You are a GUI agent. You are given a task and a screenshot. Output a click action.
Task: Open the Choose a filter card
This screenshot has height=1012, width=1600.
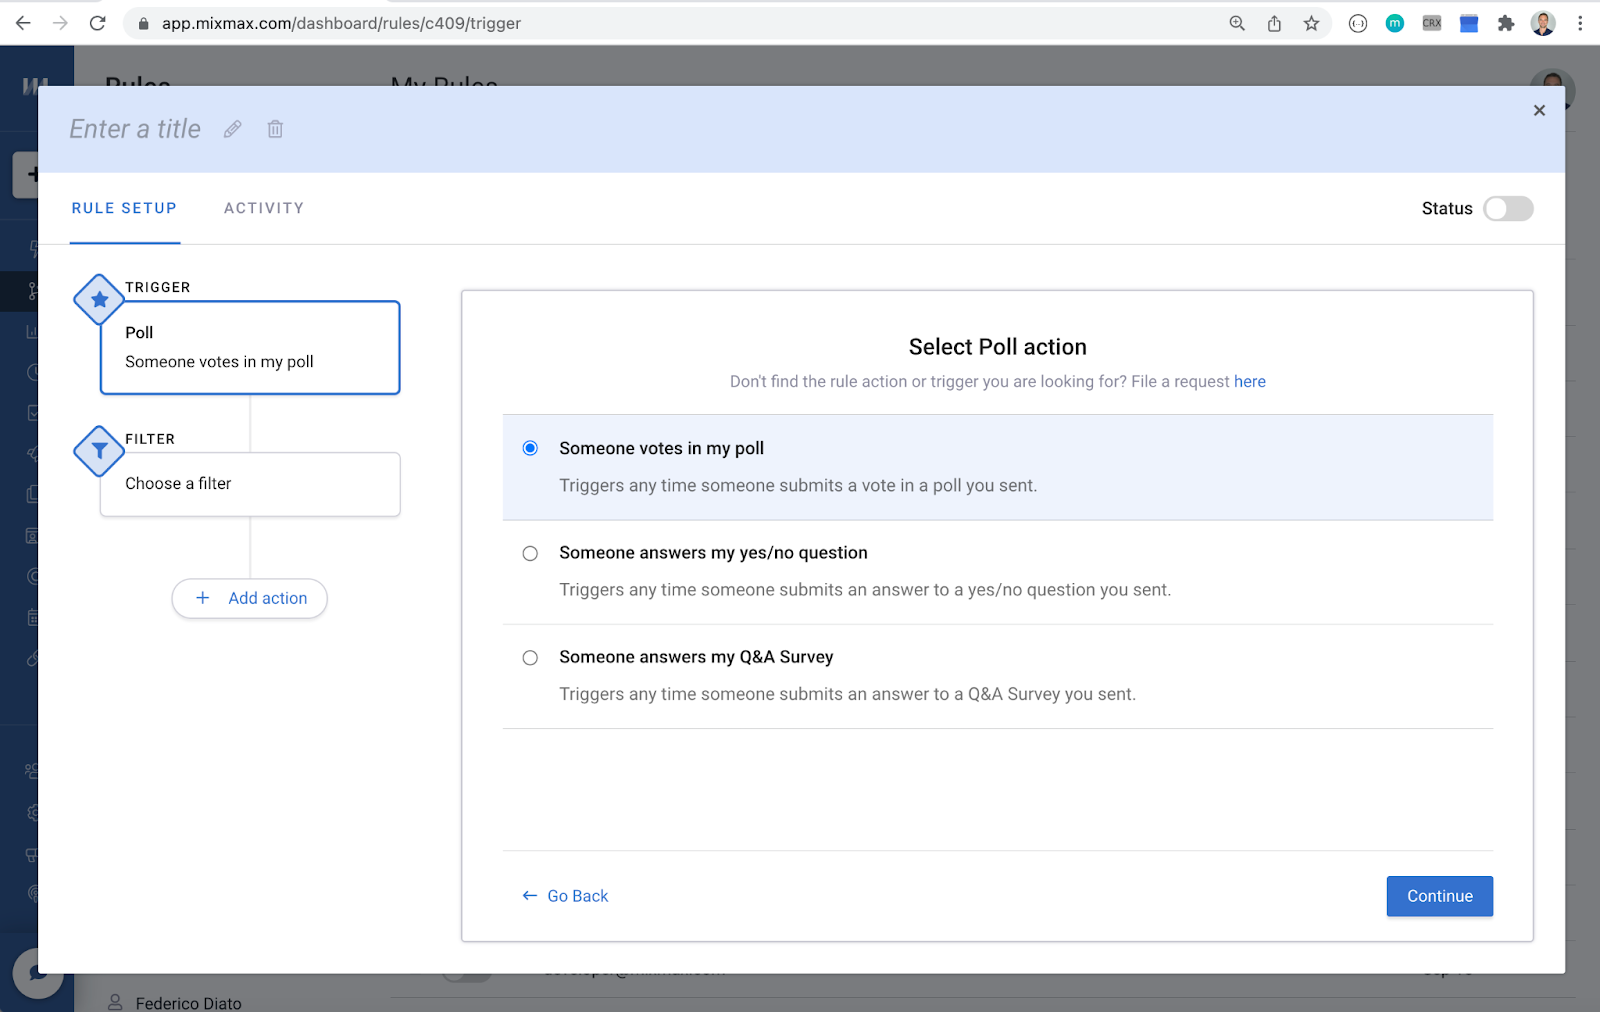click(250, 484)
